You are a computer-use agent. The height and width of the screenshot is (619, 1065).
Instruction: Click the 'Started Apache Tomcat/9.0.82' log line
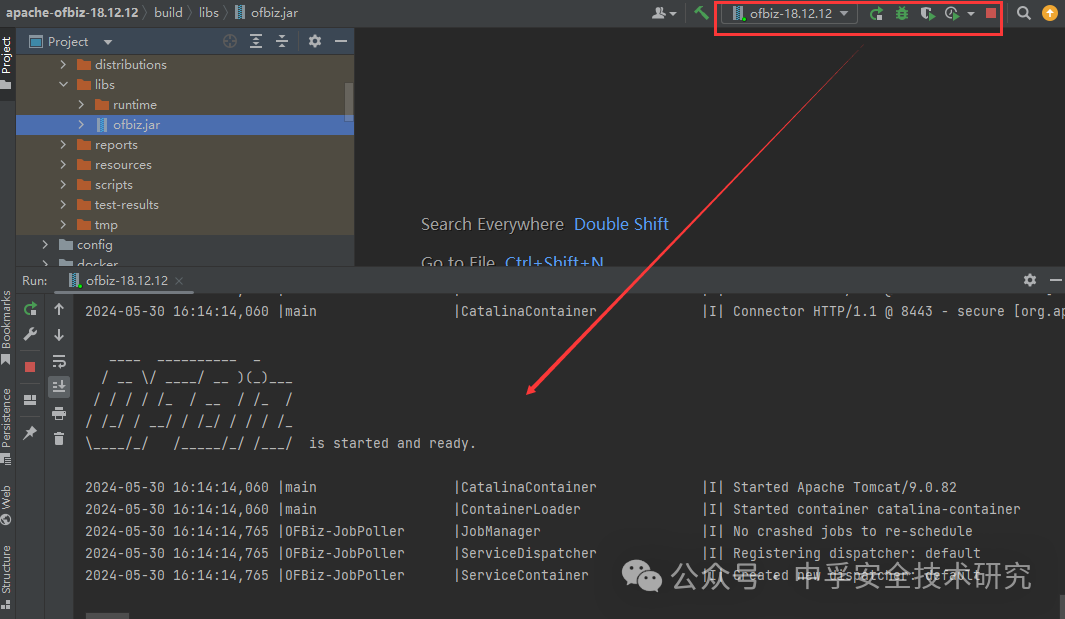(844, 487)
